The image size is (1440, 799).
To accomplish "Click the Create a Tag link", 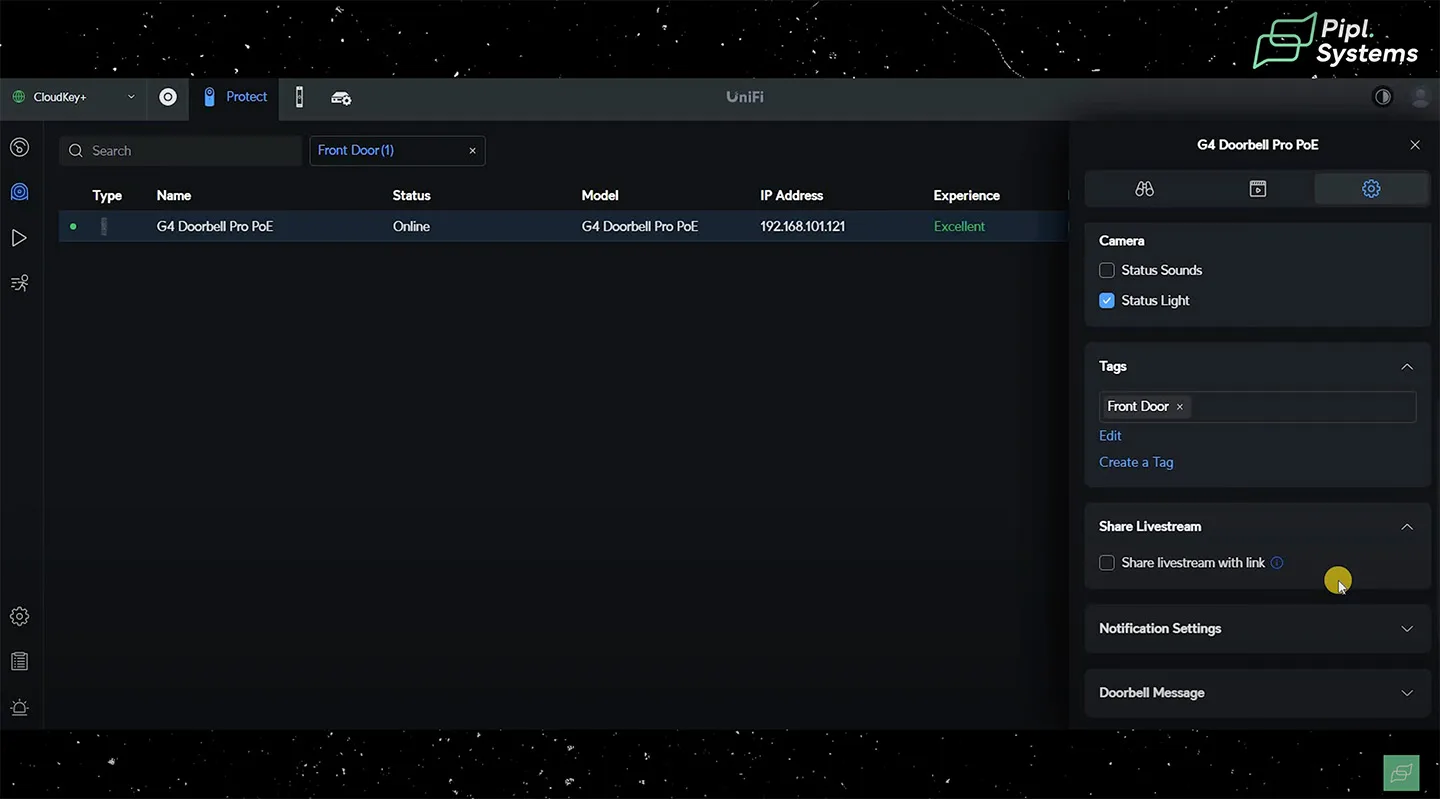I will coord(1136,462).
